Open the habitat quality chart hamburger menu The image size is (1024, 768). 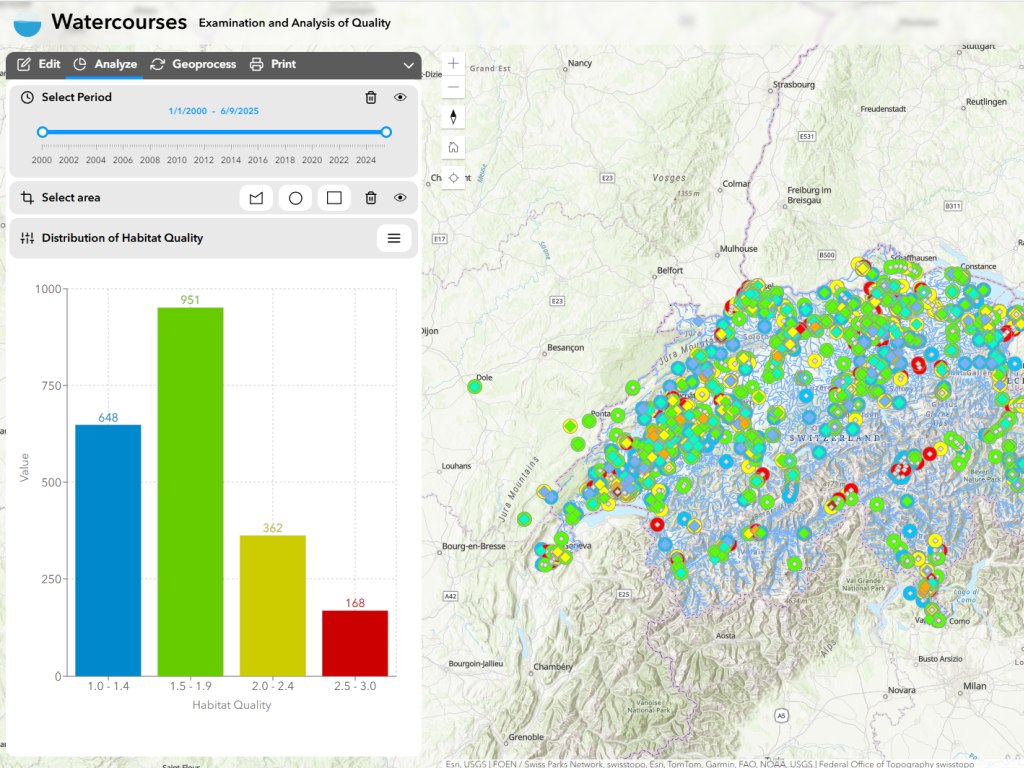coord(394,238)
